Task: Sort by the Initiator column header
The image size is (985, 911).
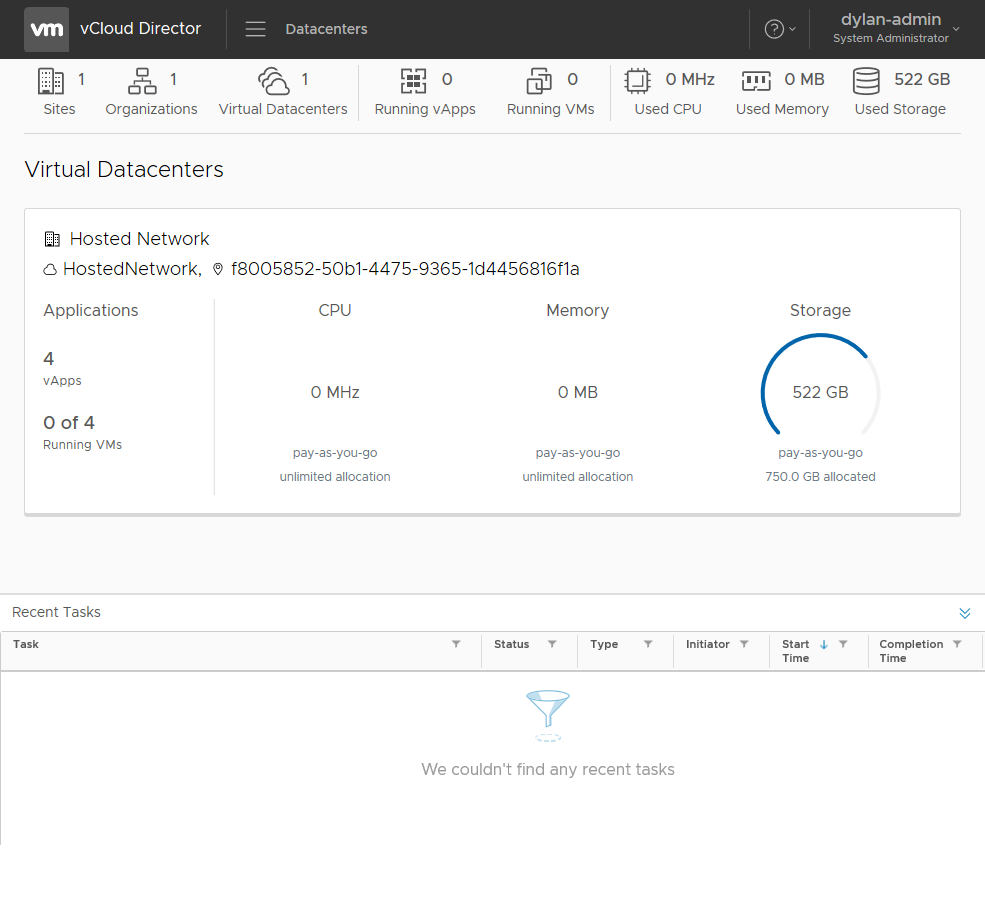Action: [x=707, y=644]
